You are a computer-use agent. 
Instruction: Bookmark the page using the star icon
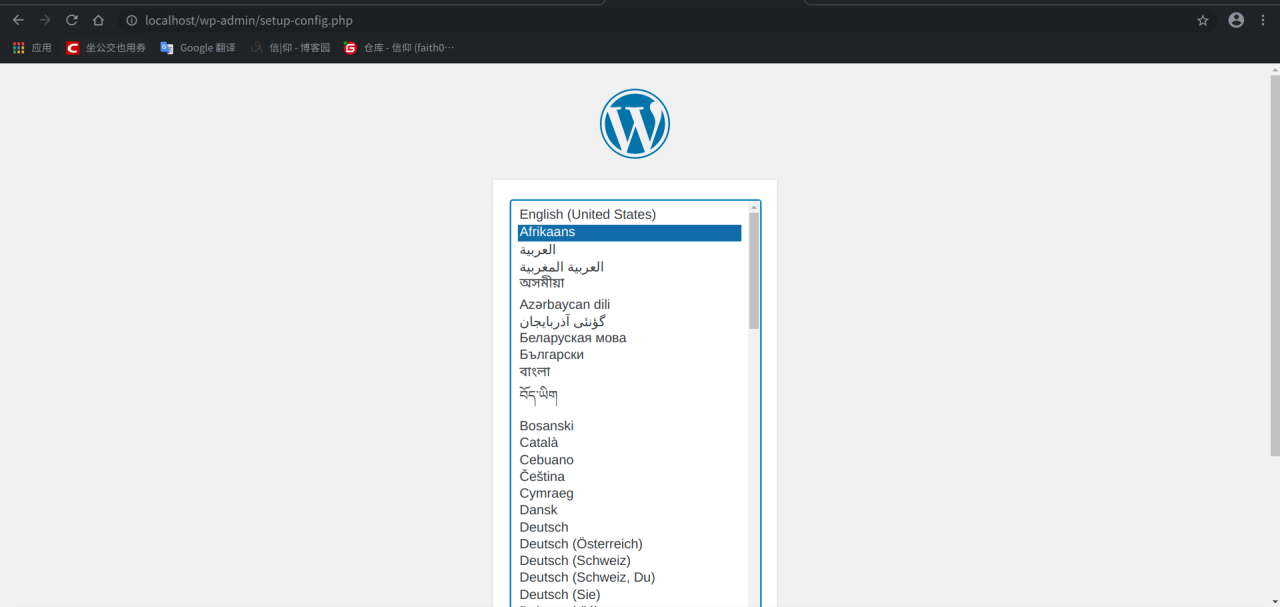(1202, 19)
